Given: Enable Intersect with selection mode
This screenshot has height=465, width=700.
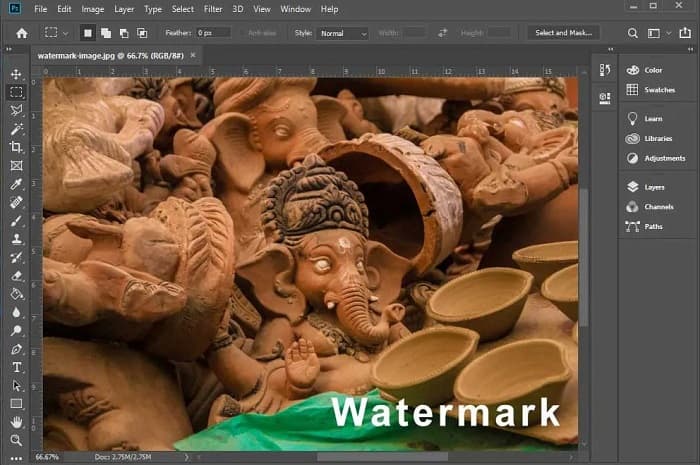Looking at the screenshot, I should click(141, 33).
